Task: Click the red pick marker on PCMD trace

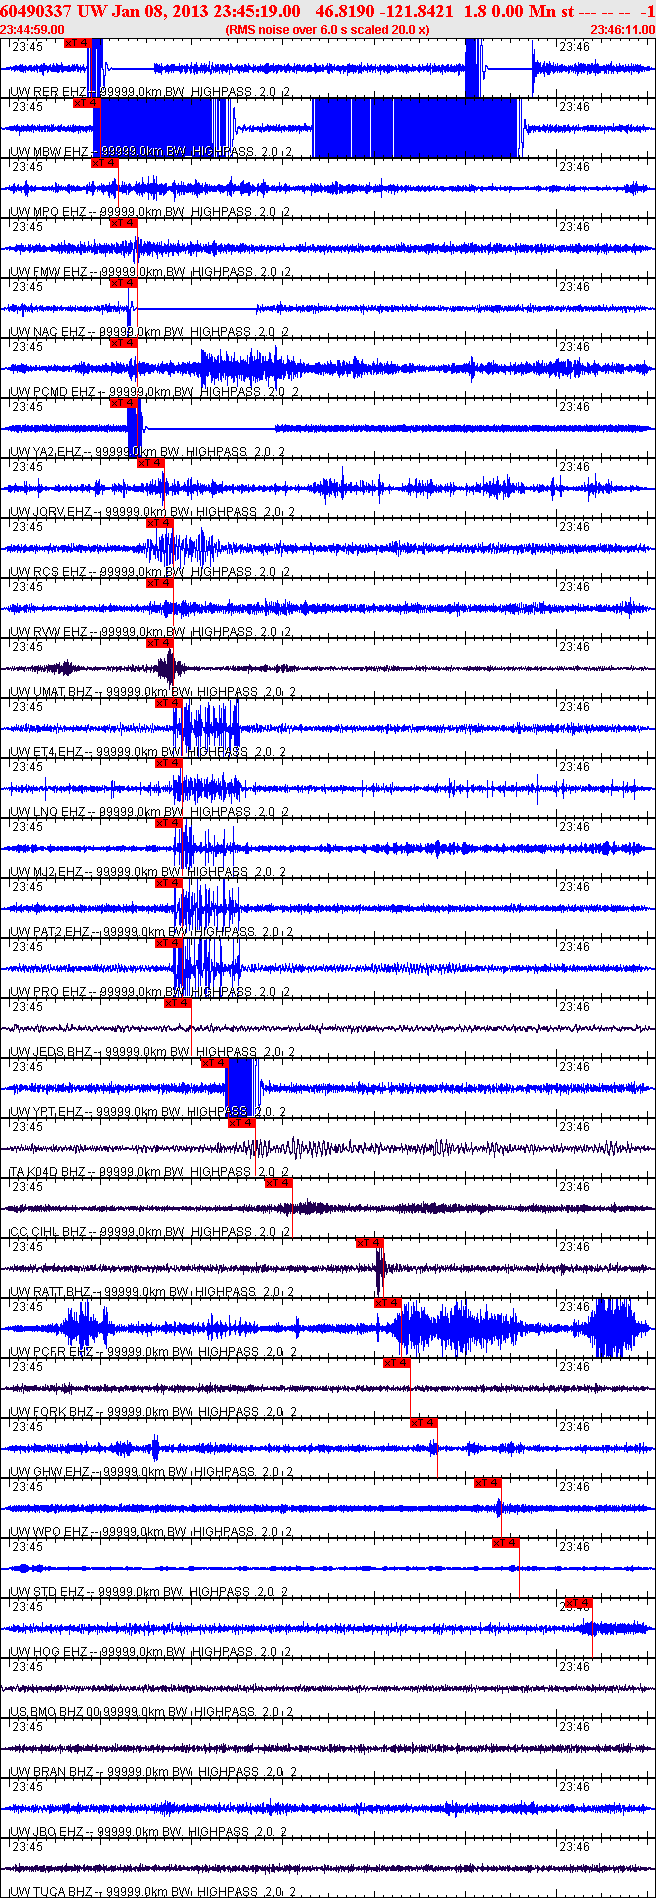Action: pyautogui.click(x=123, y=343)
